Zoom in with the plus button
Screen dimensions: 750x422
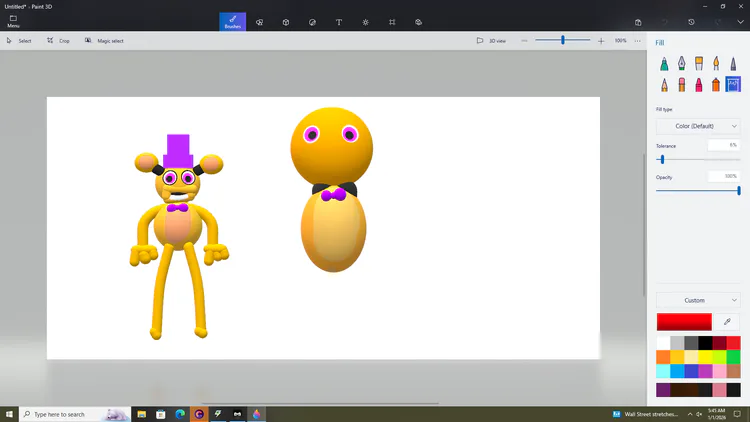[601, 41]
